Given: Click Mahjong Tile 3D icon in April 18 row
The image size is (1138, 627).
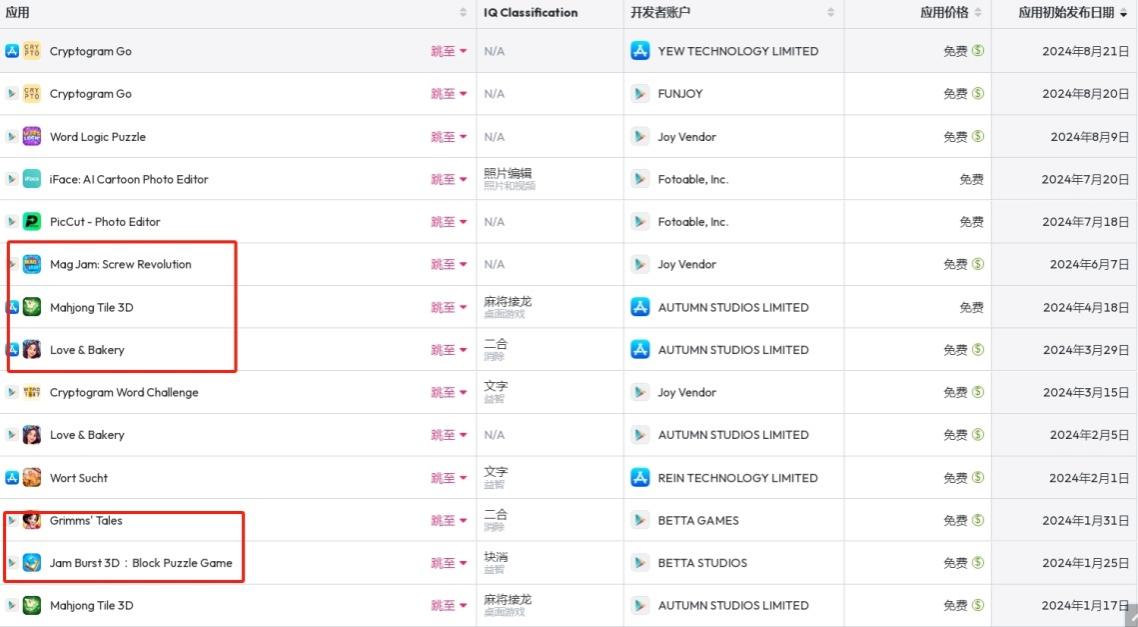Looking at the screenshot, I should 32,307.
